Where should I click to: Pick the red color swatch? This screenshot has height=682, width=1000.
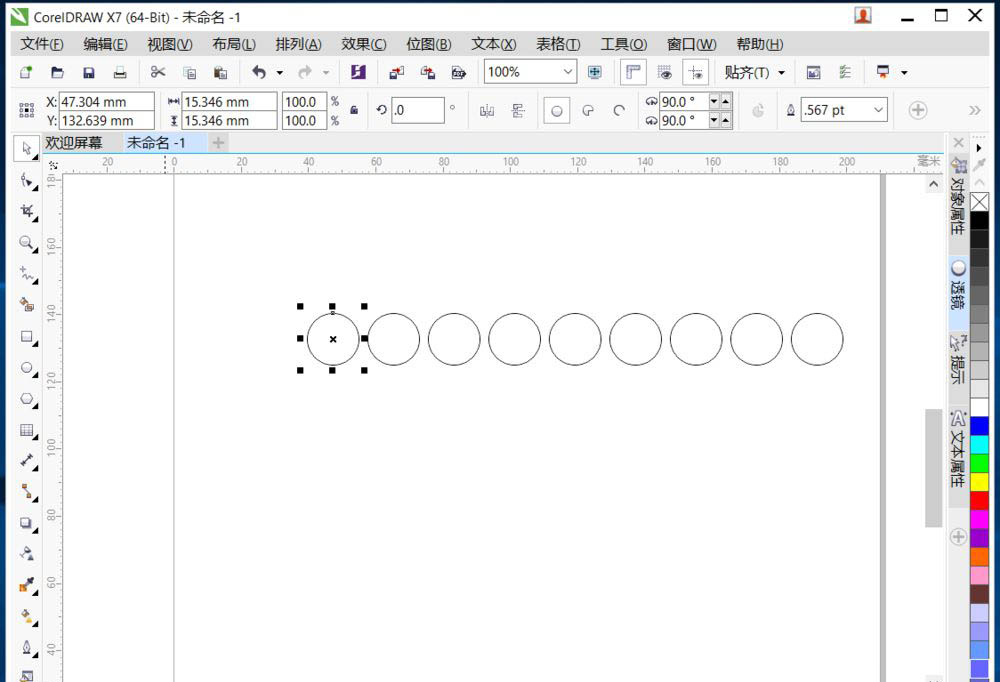click(979, 499)
